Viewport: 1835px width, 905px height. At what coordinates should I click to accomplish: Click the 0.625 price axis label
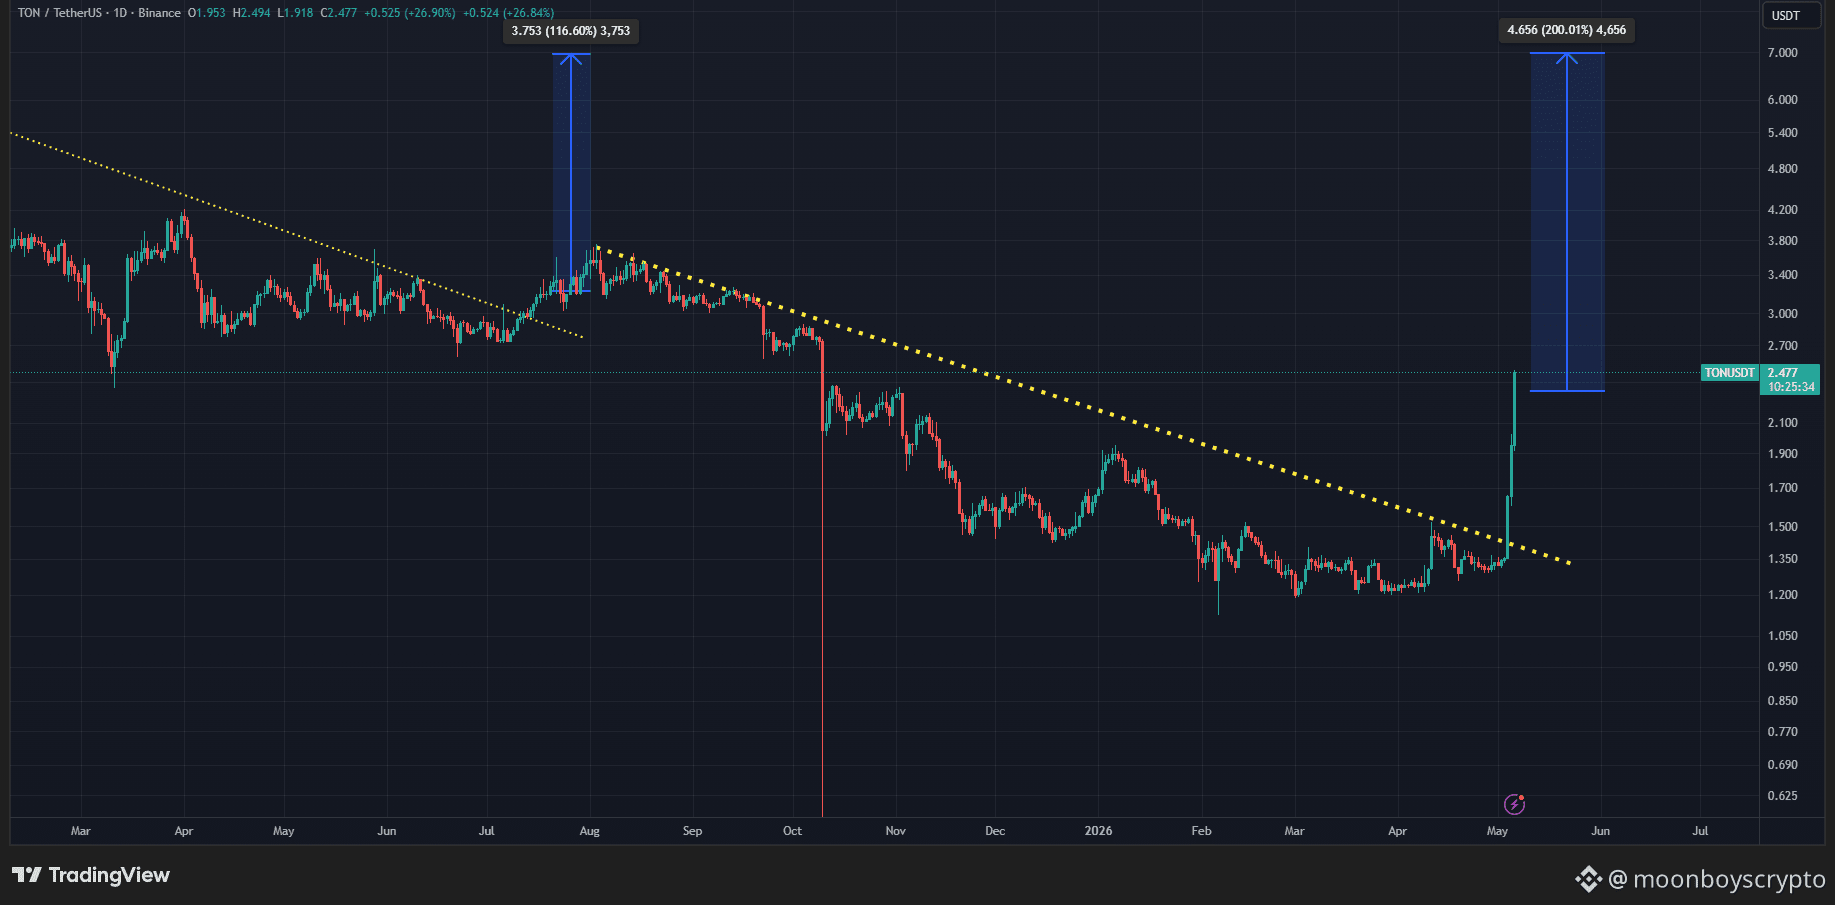pos(1782,796)
